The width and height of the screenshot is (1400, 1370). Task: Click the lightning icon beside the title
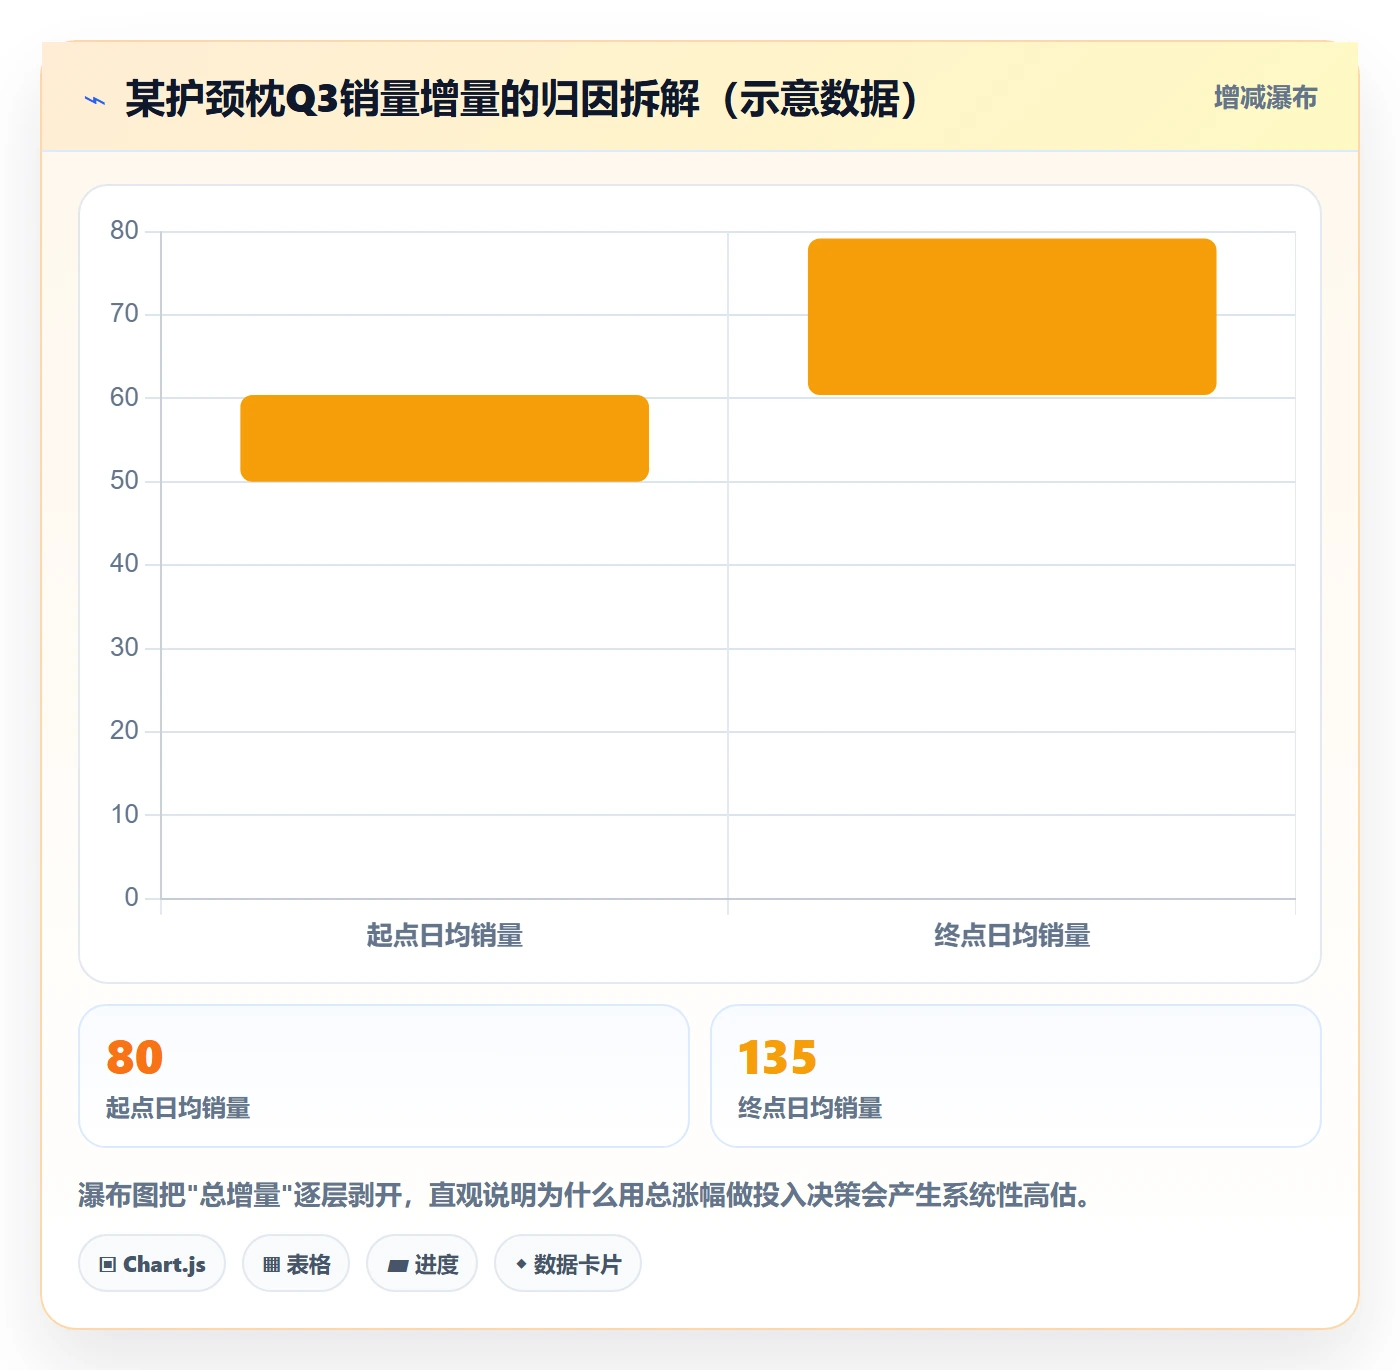[x=95, y=100]
